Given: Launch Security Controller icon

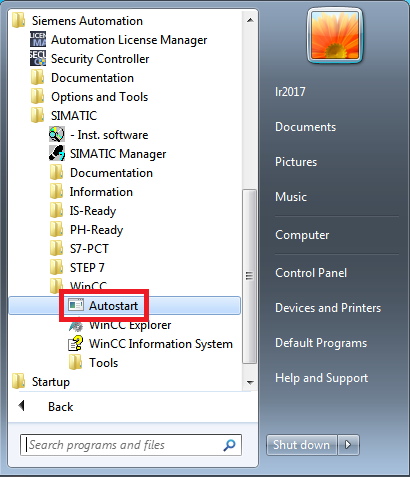Looking at the screenshot, I should pyautogui.click(x=38, y=58).
